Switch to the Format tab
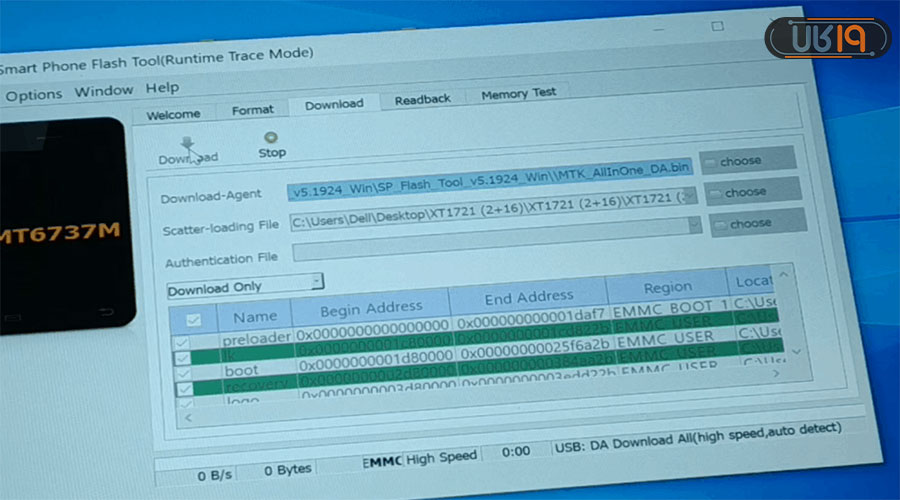The height and width of the screenshot is (500, 900). (x=252, y=110)
